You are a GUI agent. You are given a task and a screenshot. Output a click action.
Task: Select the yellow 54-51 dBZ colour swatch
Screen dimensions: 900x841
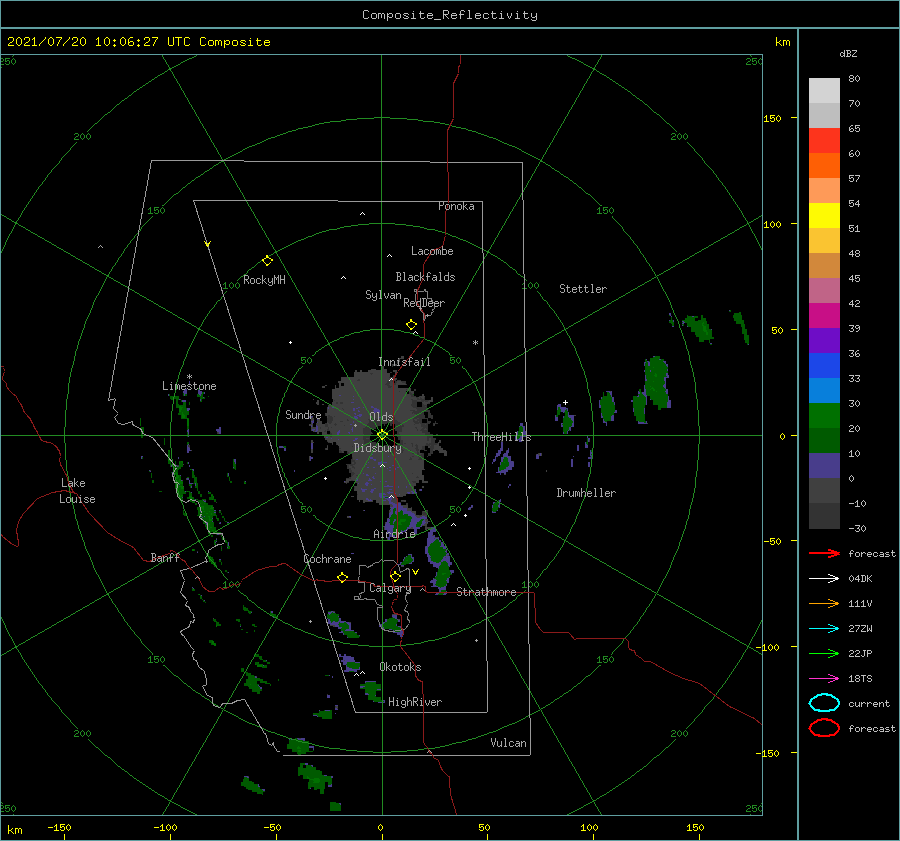tap(824, 216)
